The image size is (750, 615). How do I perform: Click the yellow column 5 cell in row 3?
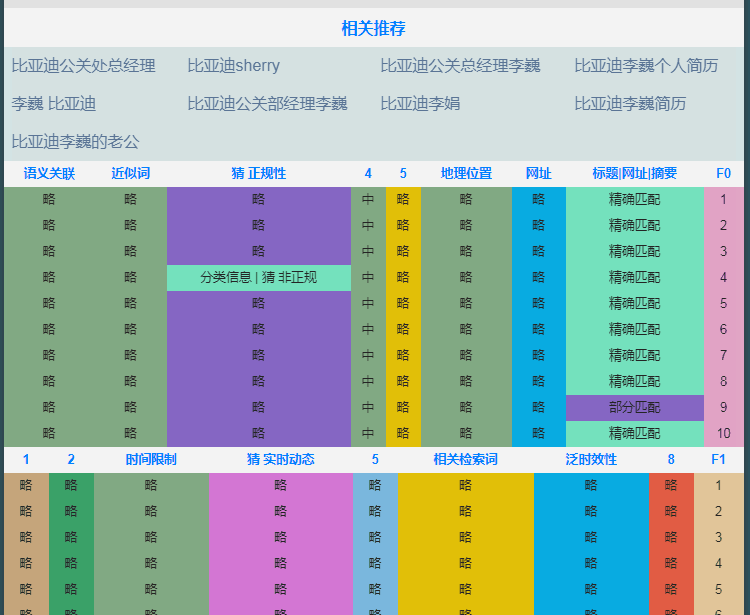click(403, 252)
